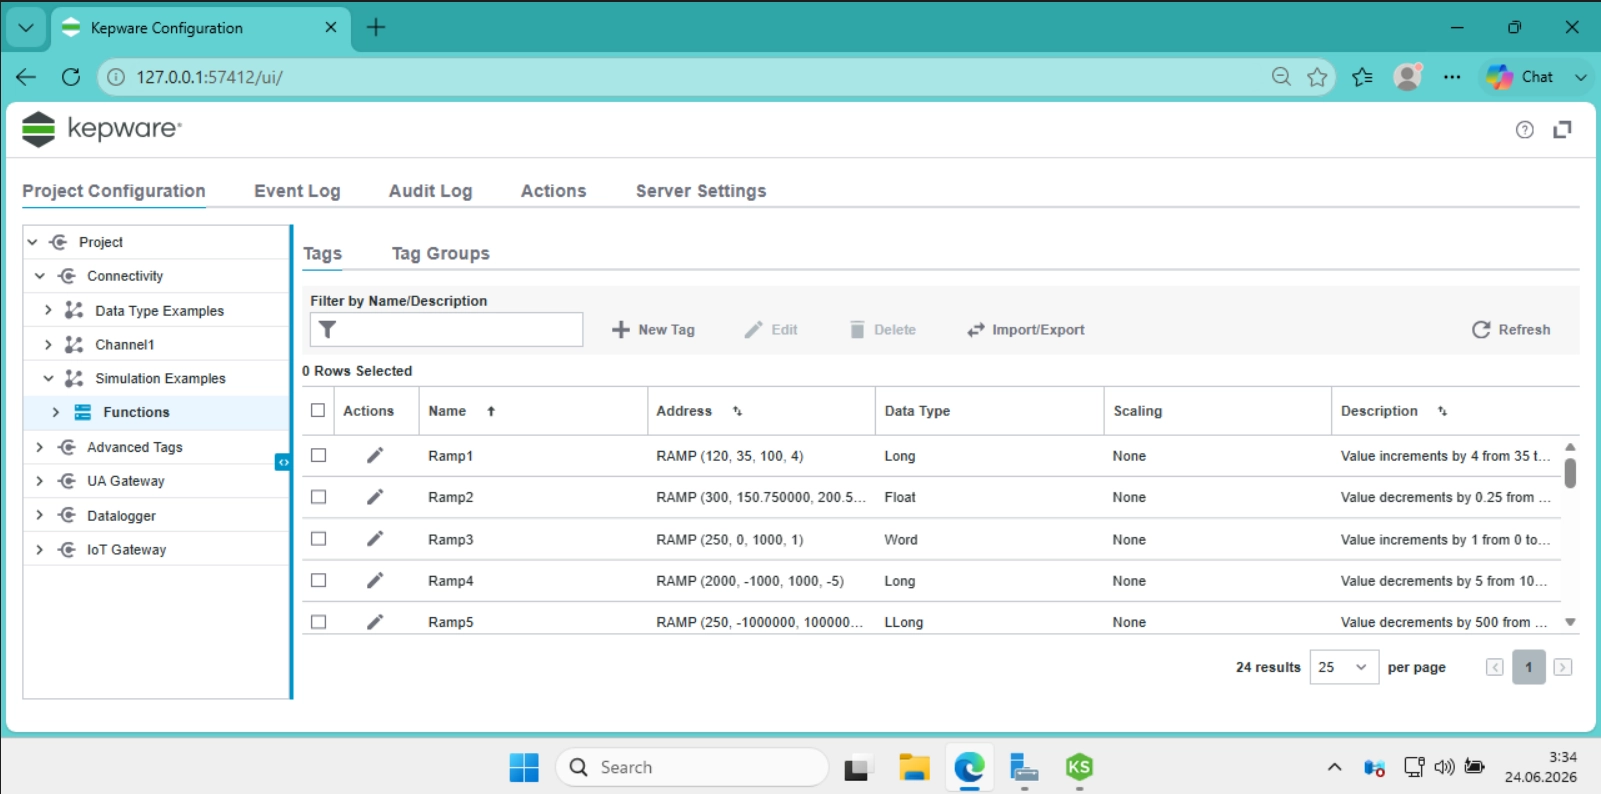Image resolution: width=1601 pixels, height=794 pixels.
Task: Expand the UA Gateway node
Action: [x=40, y=481]
